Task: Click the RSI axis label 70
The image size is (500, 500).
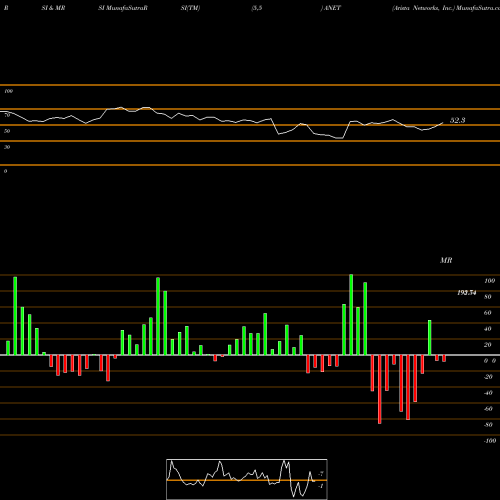Action: point(7,115)
